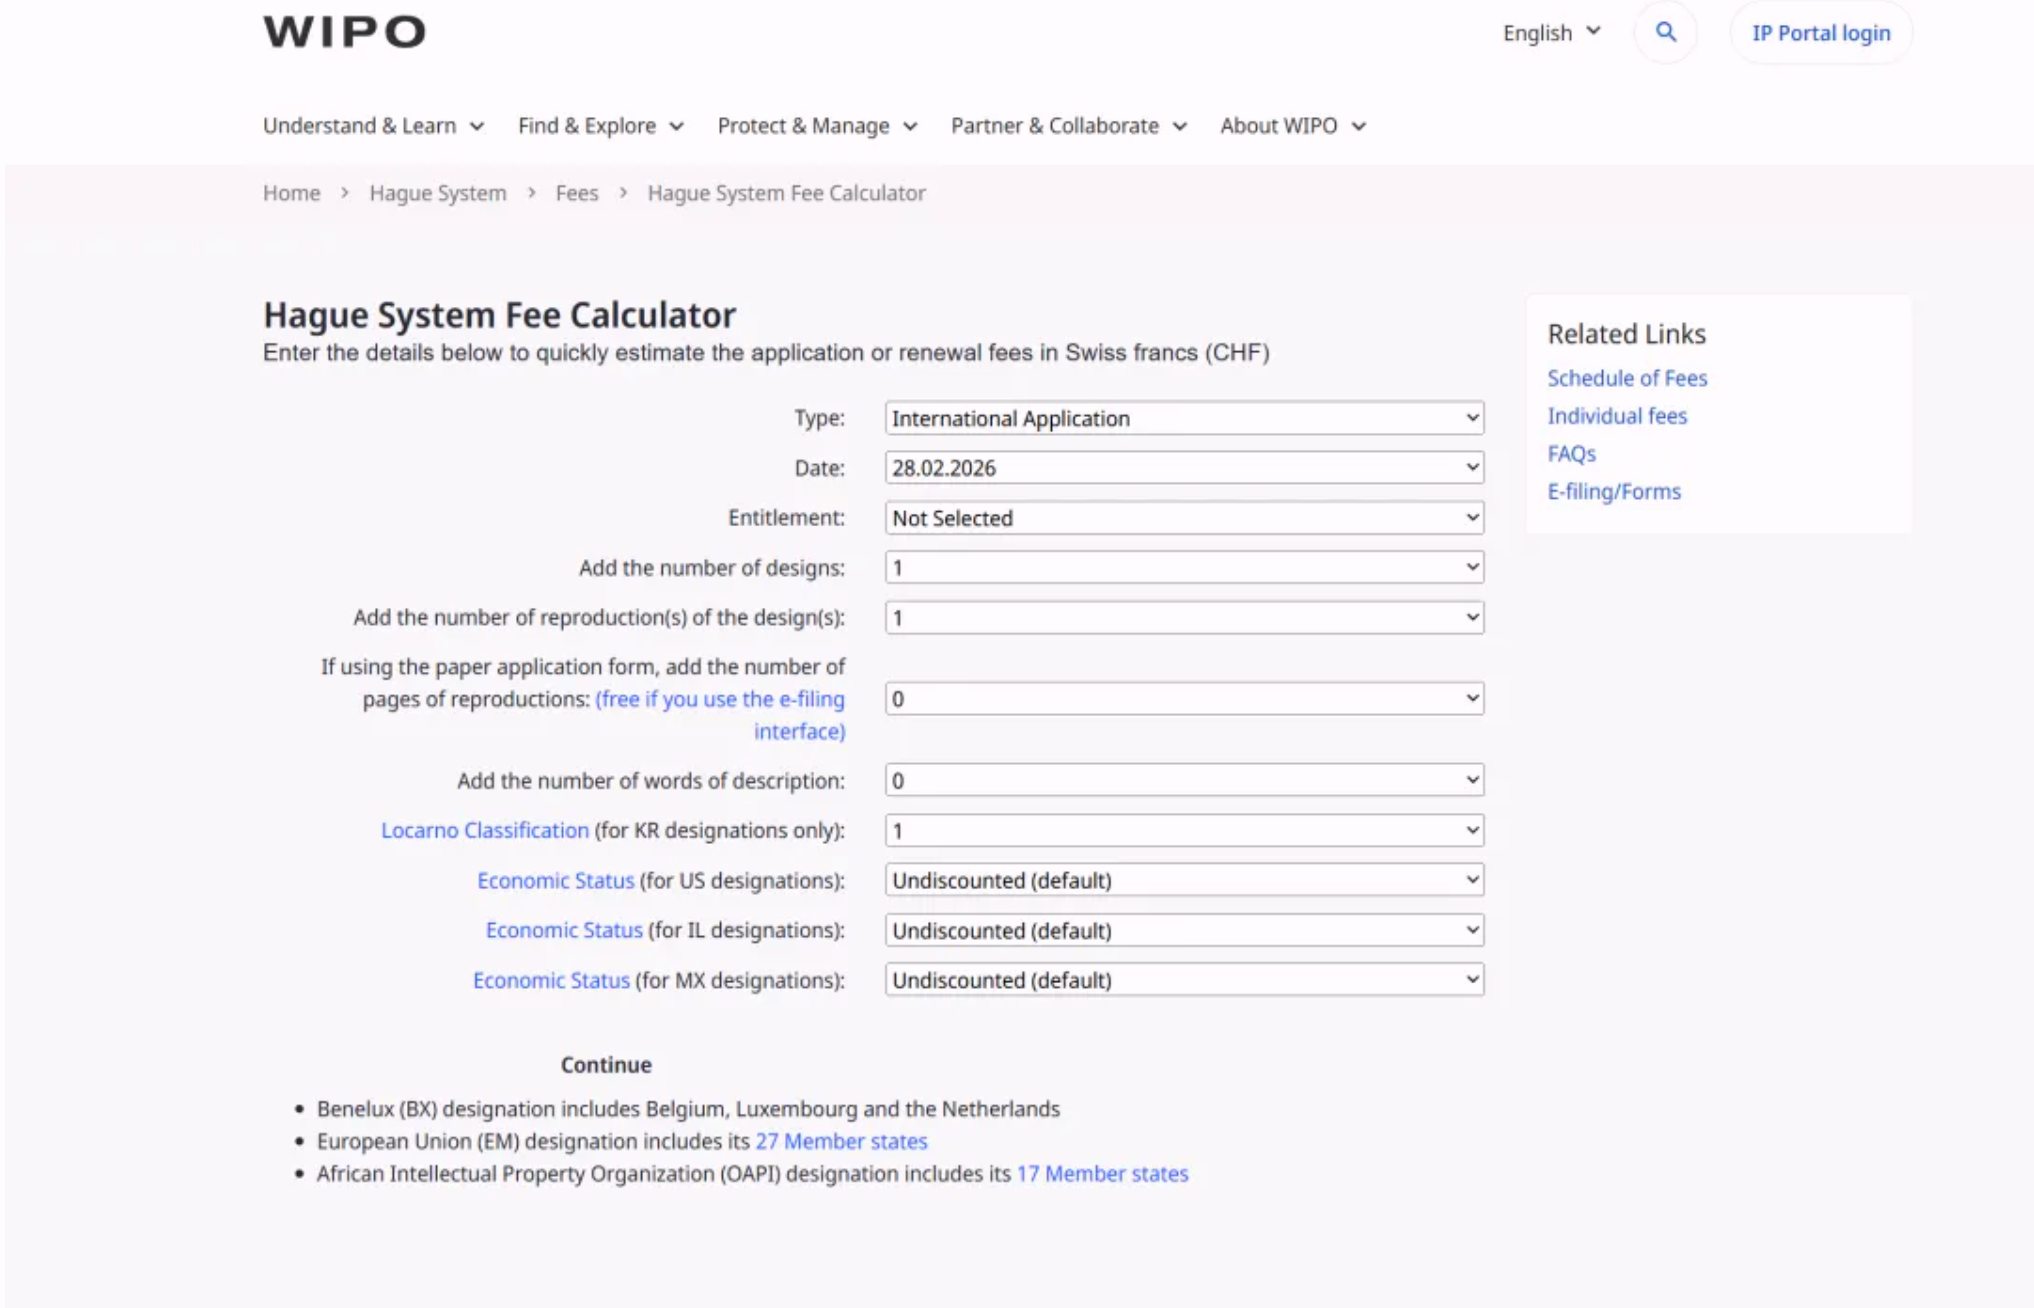Open the Type dropdown
This screenshot has height=1308, width=2034.
(x=1184, y=418)
